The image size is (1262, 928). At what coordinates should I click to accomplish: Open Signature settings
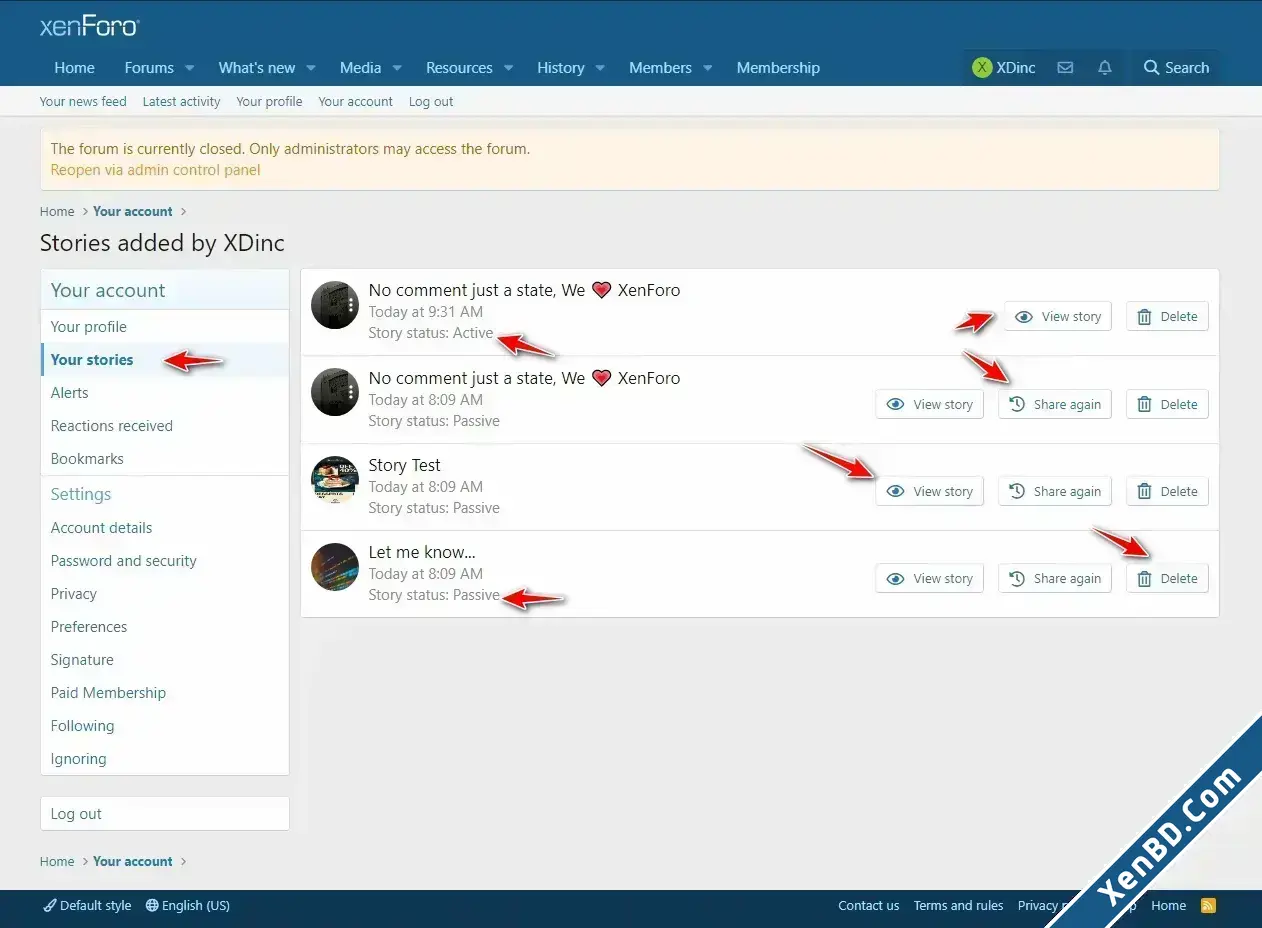tap(165, 660)
